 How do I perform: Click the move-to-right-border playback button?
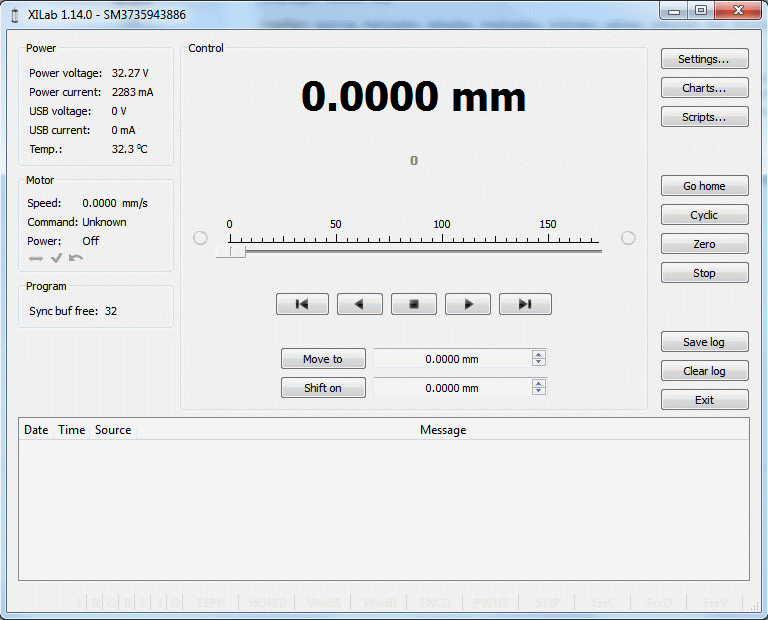pos(525,304)
